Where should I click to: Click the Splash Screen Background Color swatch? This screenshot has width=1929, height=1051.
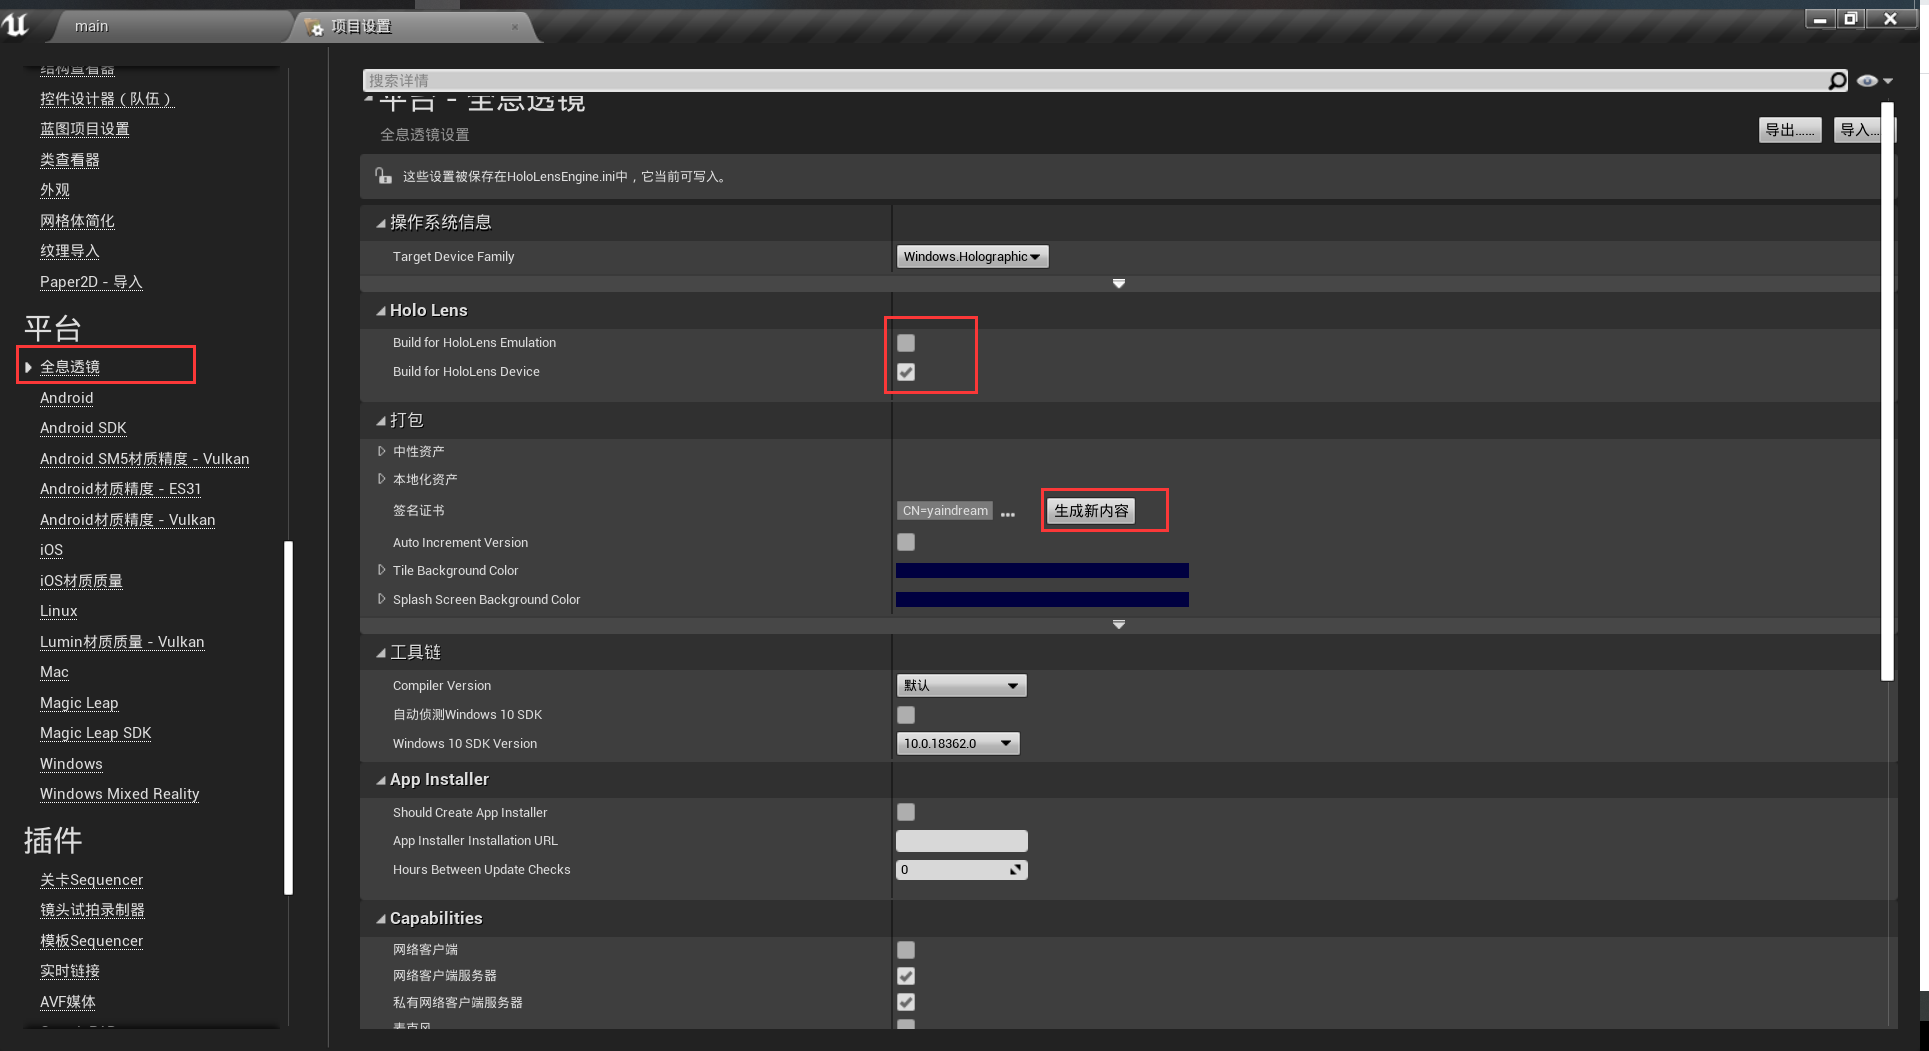coord(1042,600)
